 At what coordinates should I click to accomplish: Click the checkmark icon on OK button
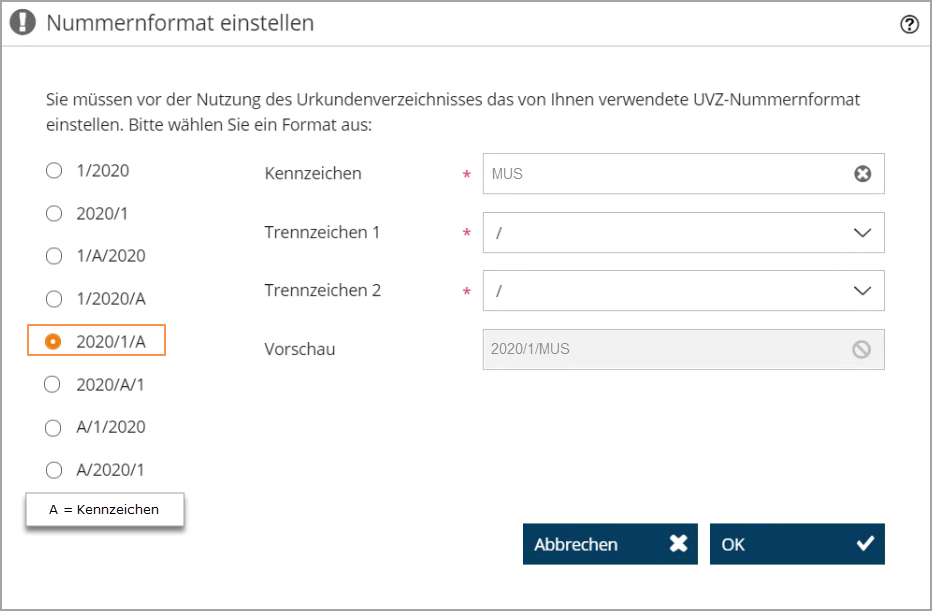[865, 543]
